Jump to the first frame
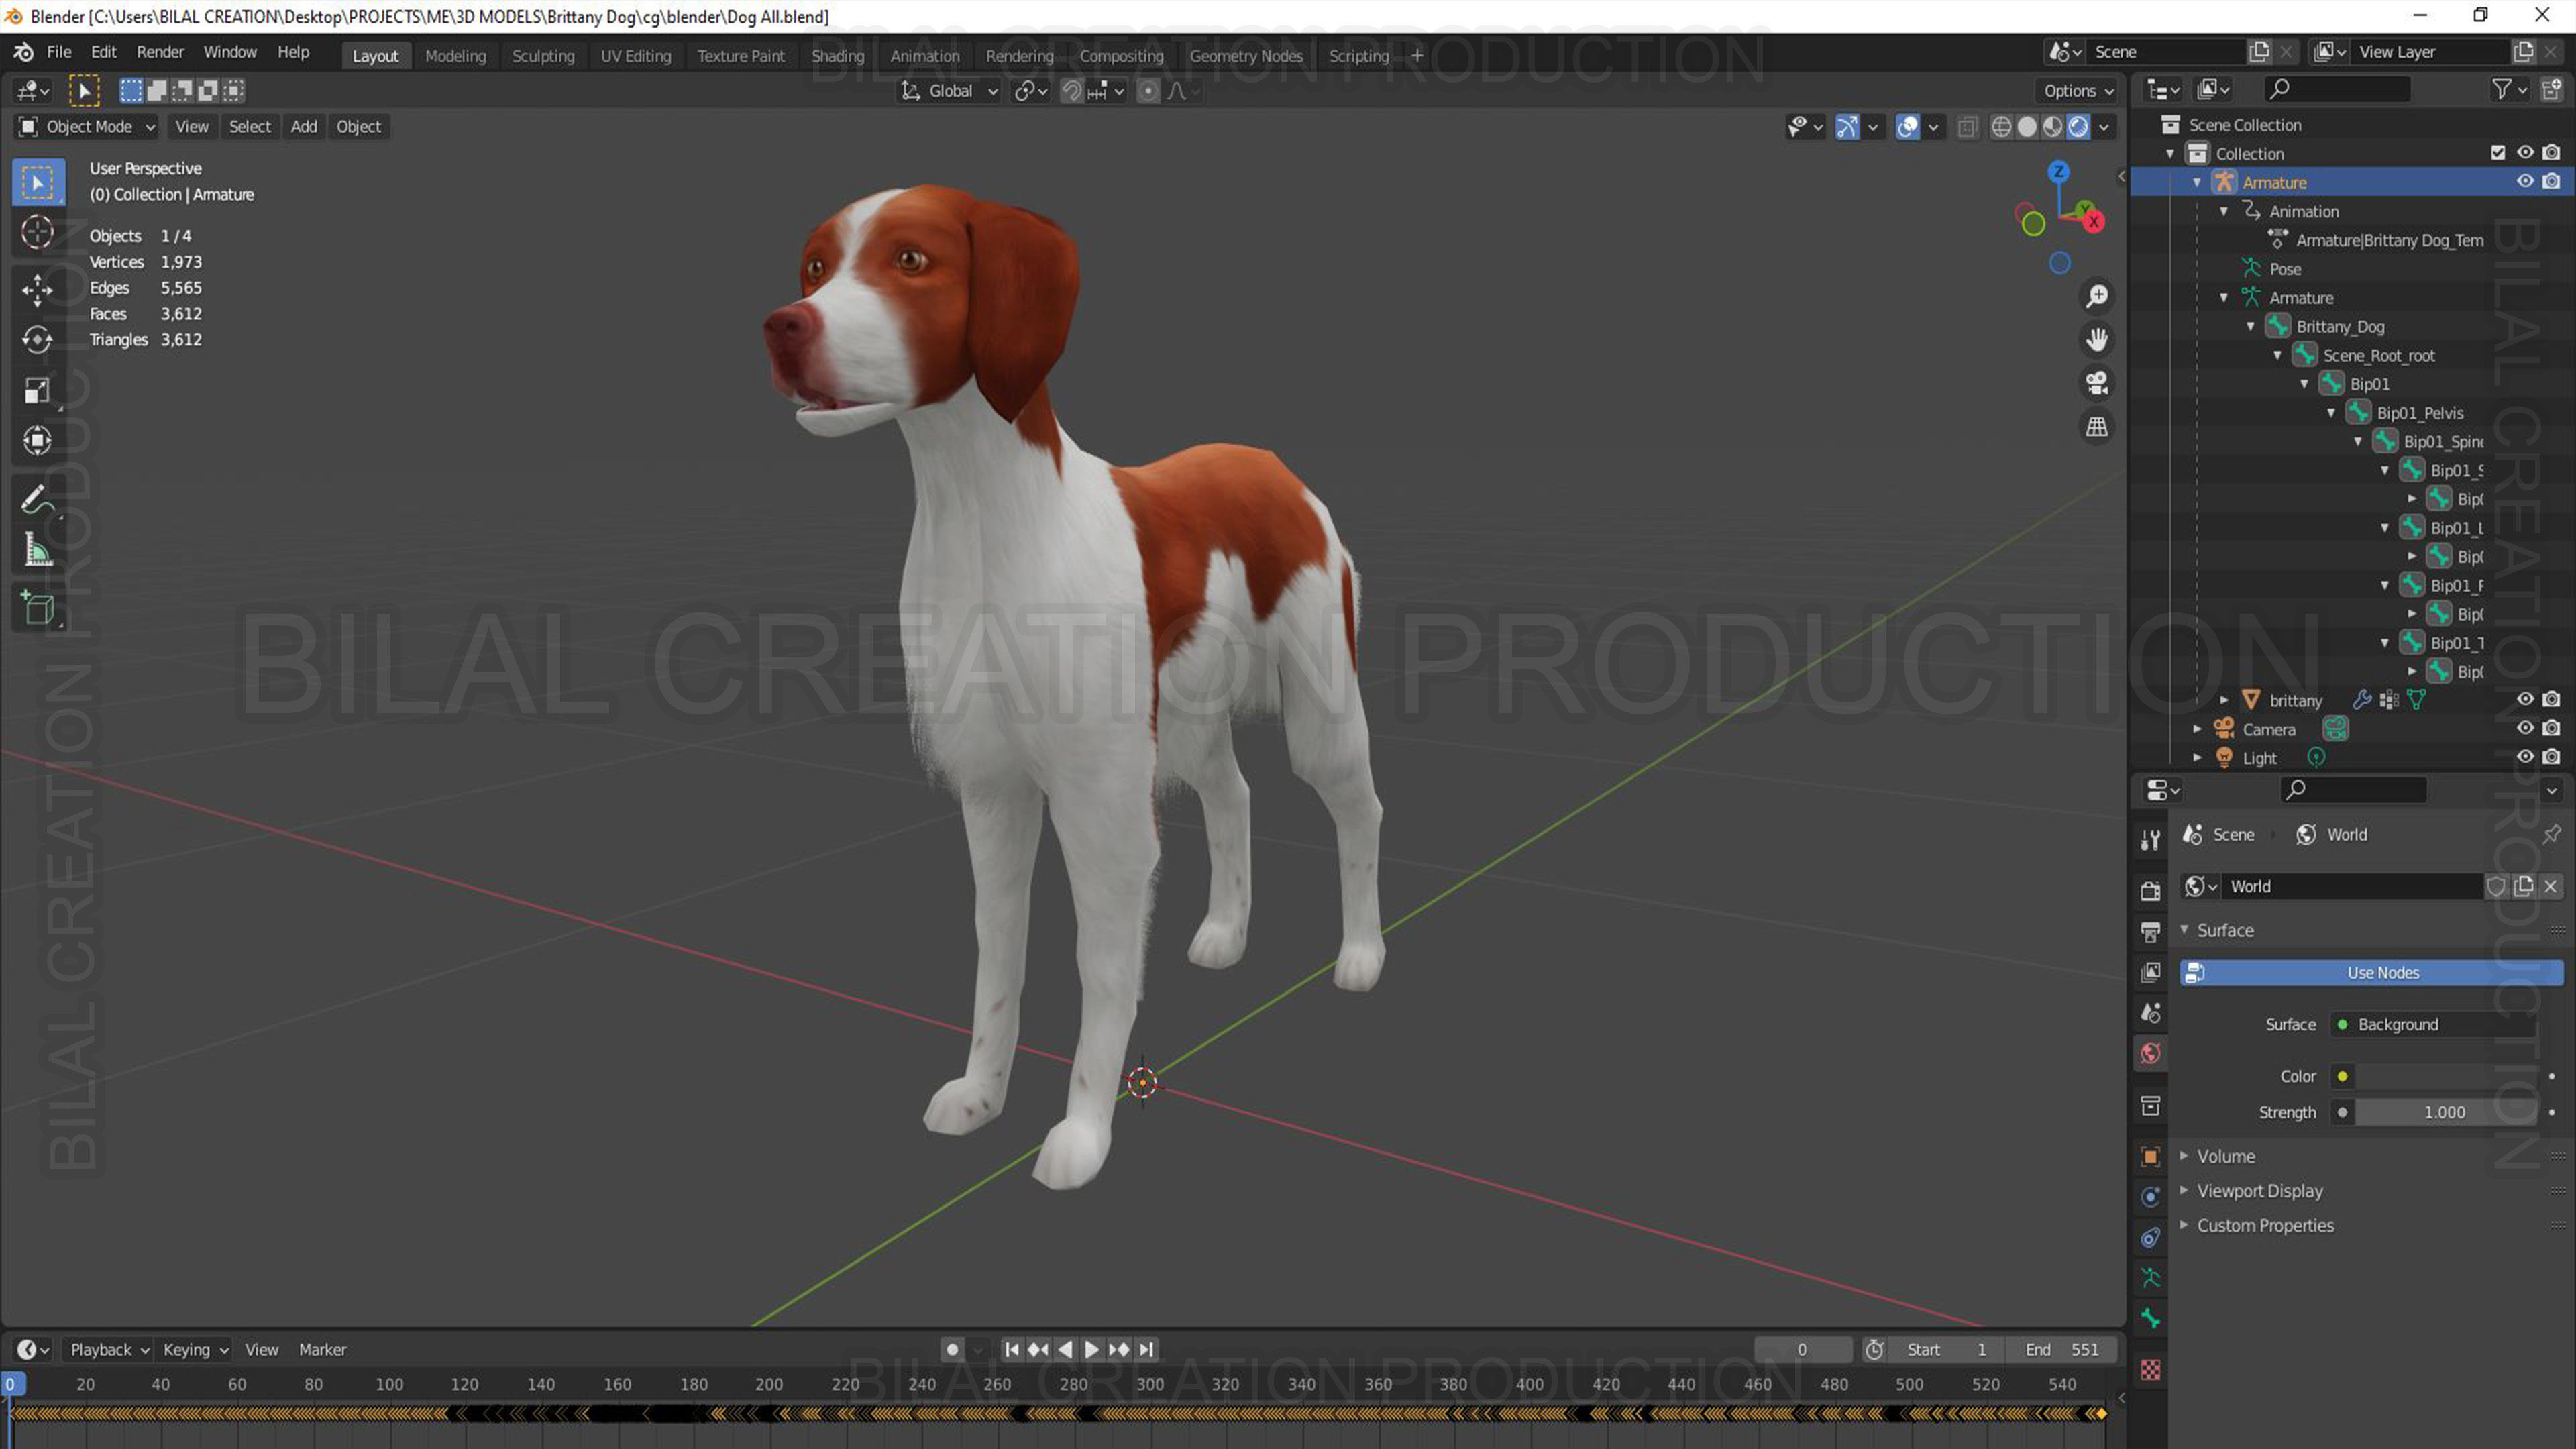 click(x=1012, y=1350)
